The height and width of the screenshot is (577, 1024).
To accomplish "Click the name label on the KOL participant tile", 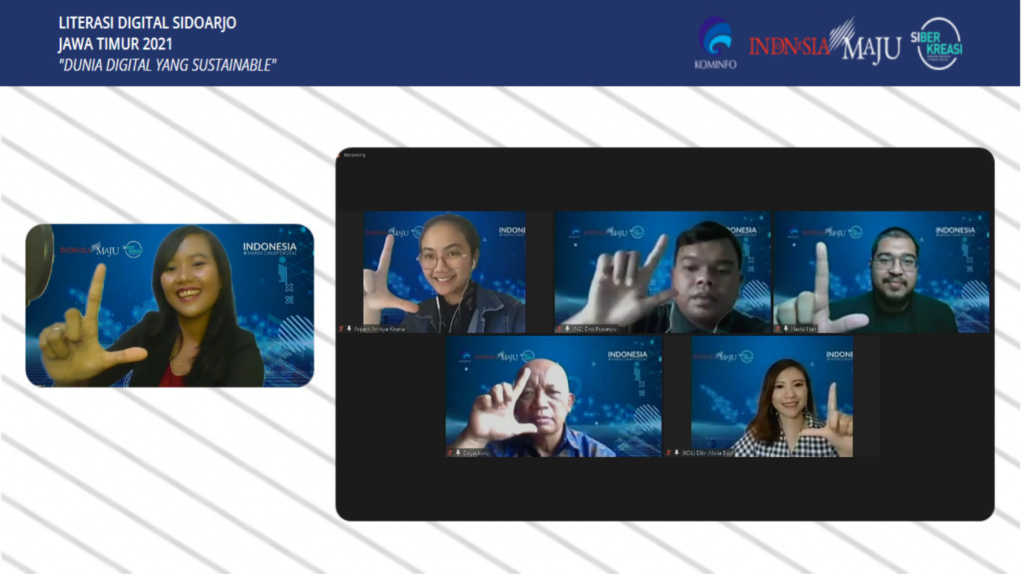I will [708, 452].
